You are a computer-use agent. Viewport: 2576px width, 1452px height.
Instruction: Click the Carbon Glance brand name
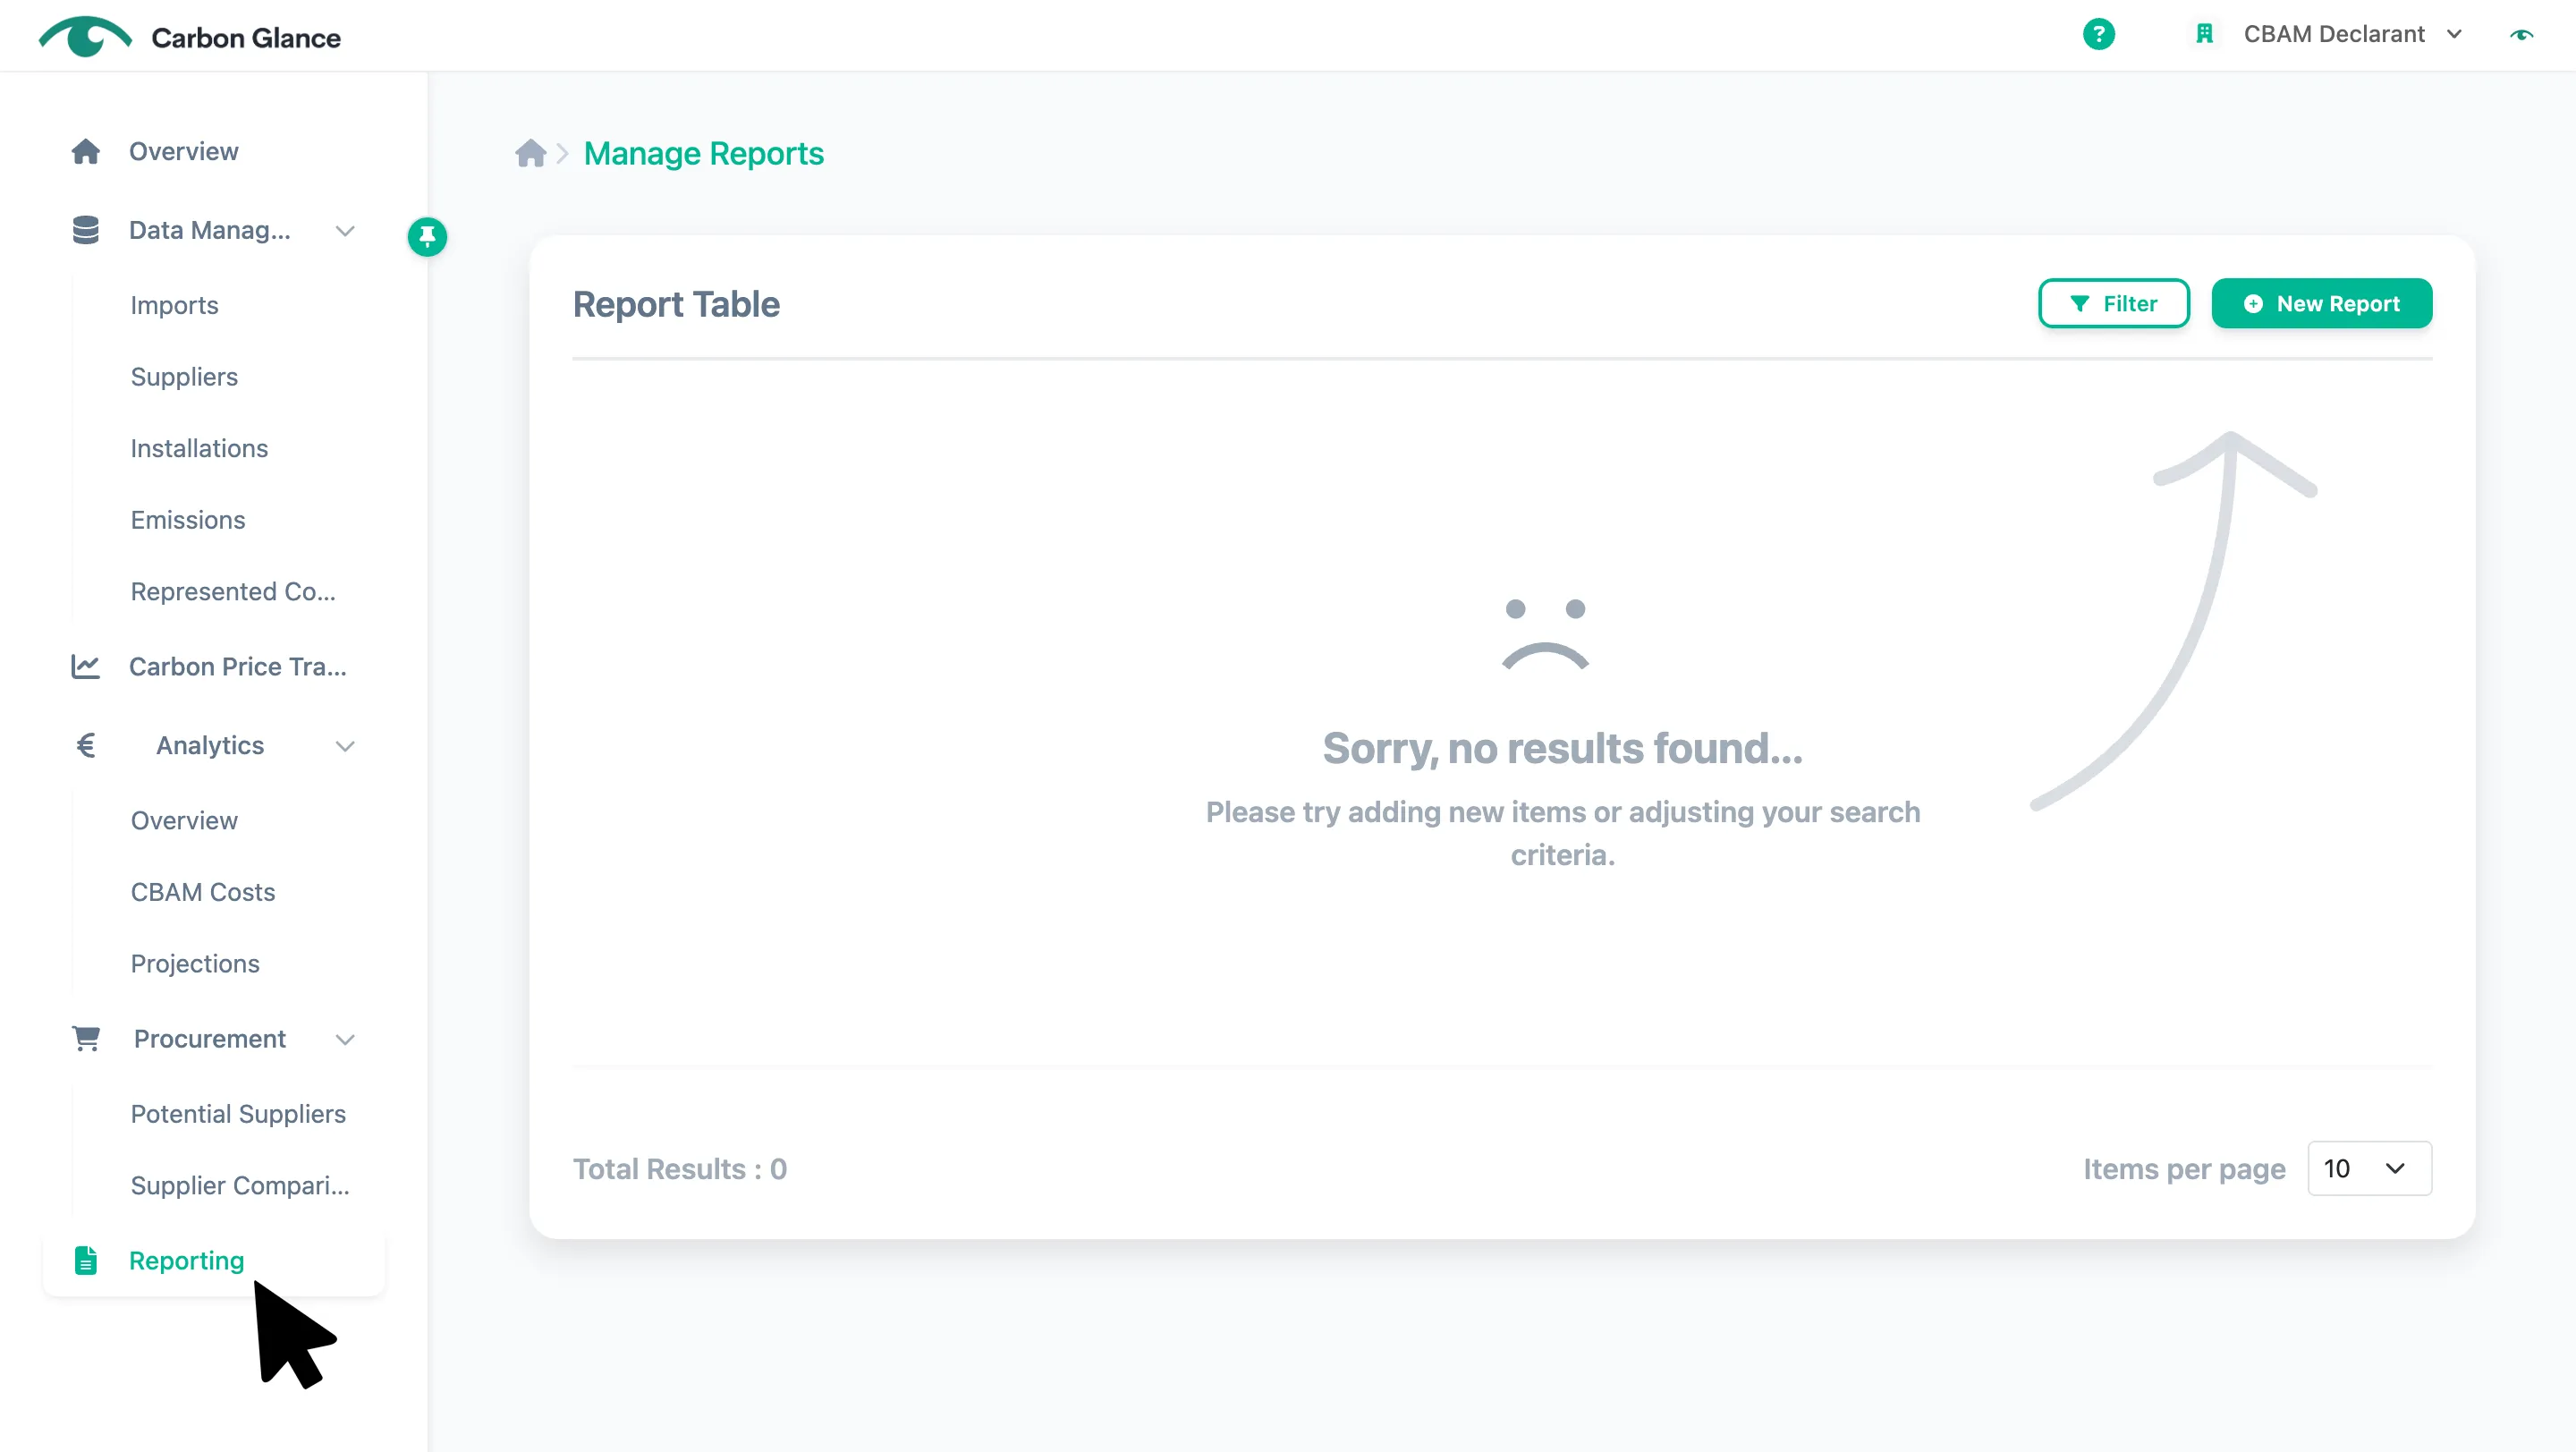(x=246, y=38)
